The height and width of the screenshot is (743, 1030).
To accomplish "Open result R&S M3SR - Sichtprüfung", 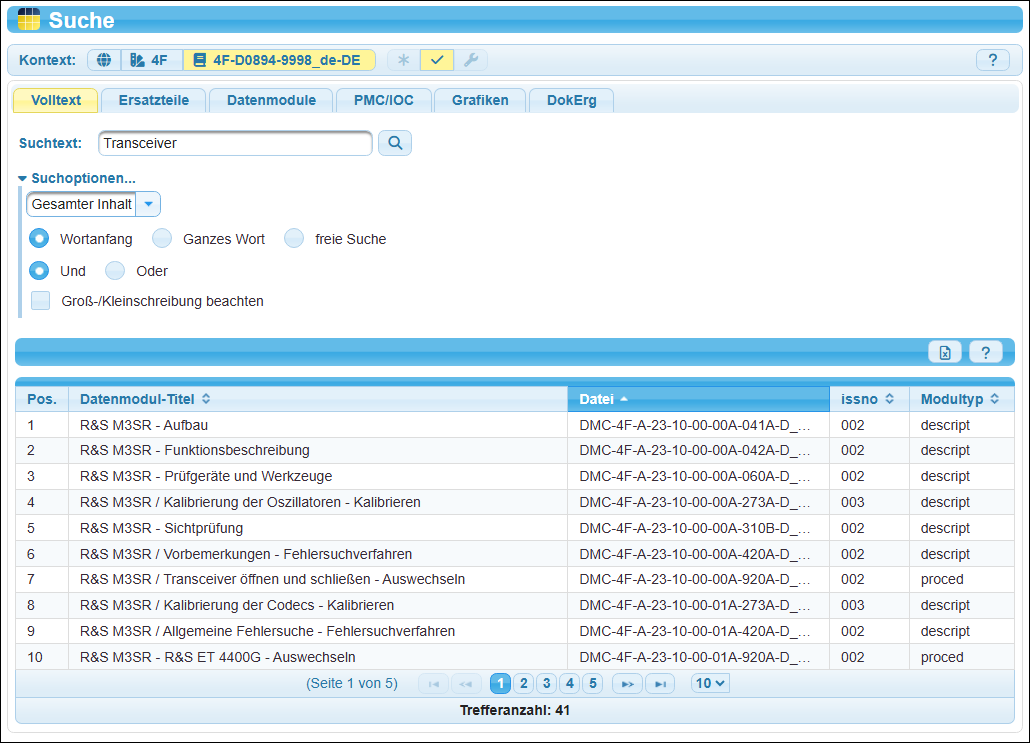I will click(162, 528).
